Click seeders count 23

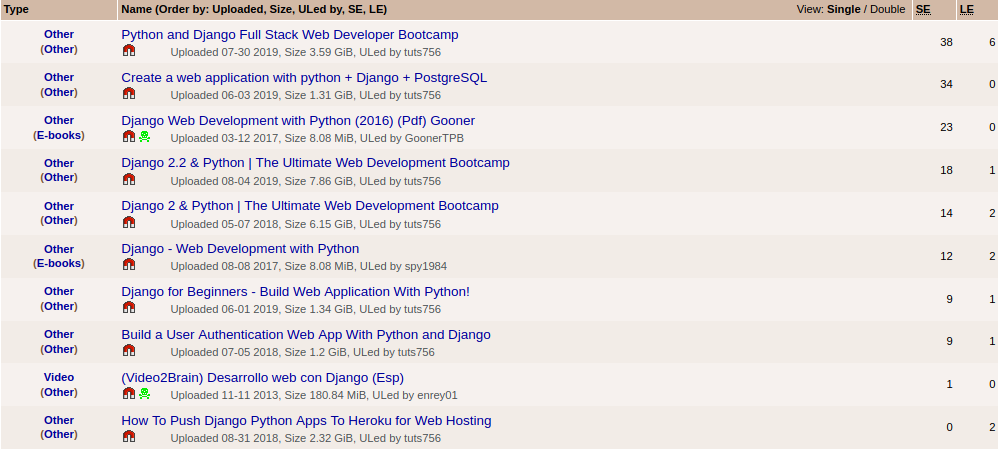(946, 127)
